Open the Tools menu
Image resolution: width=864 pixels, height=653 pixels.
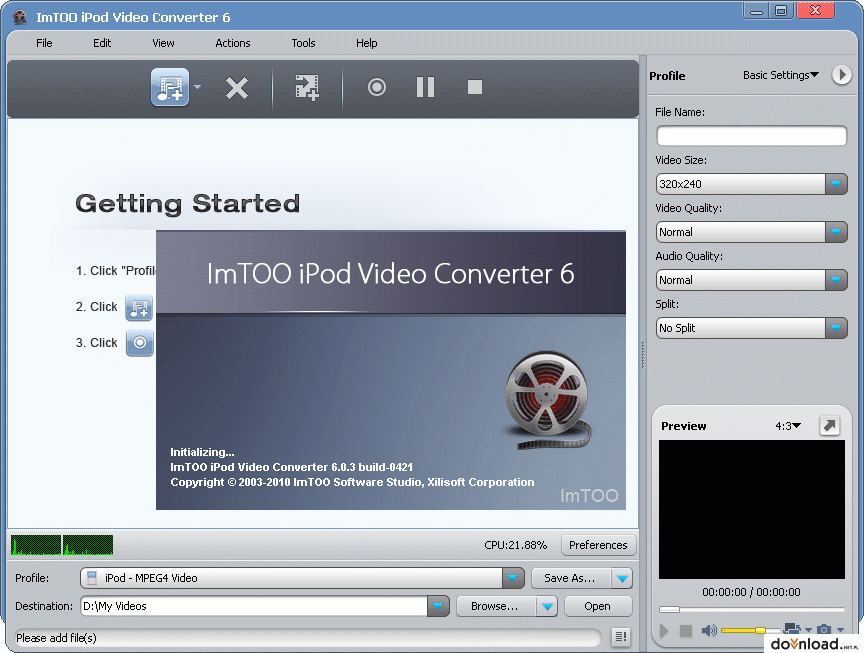[303, 43]
